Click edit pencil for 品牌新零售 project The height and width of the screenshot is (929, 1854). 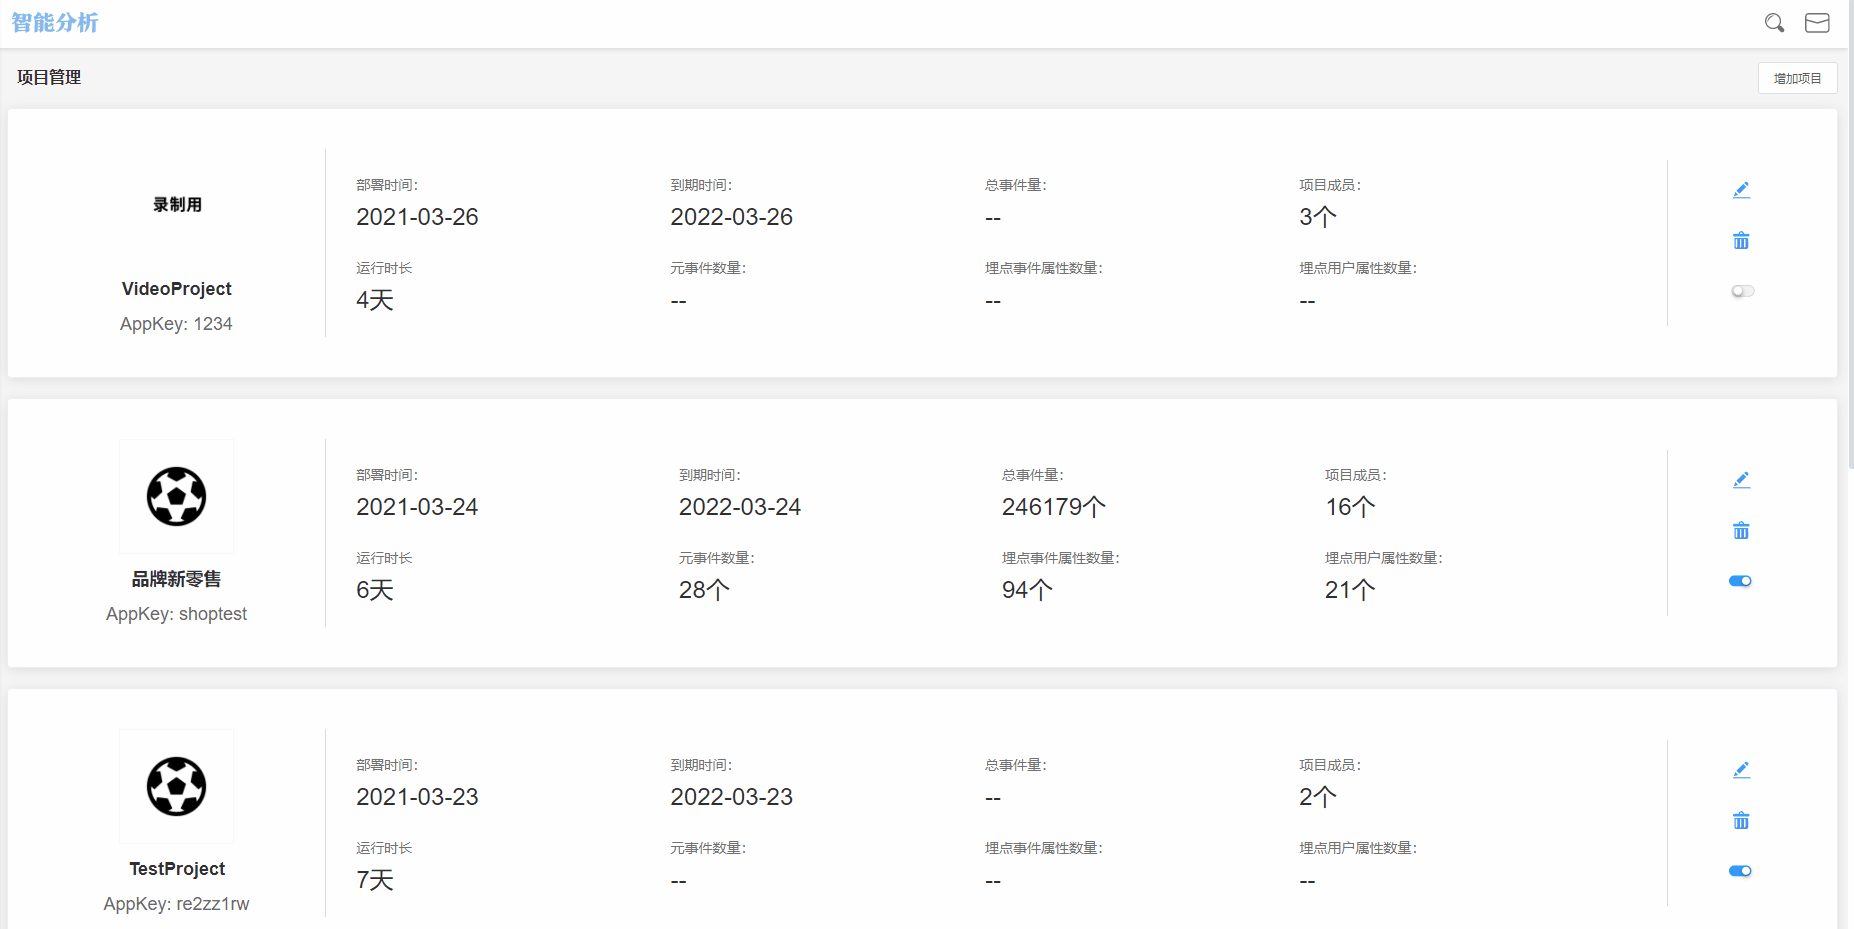1741,480
